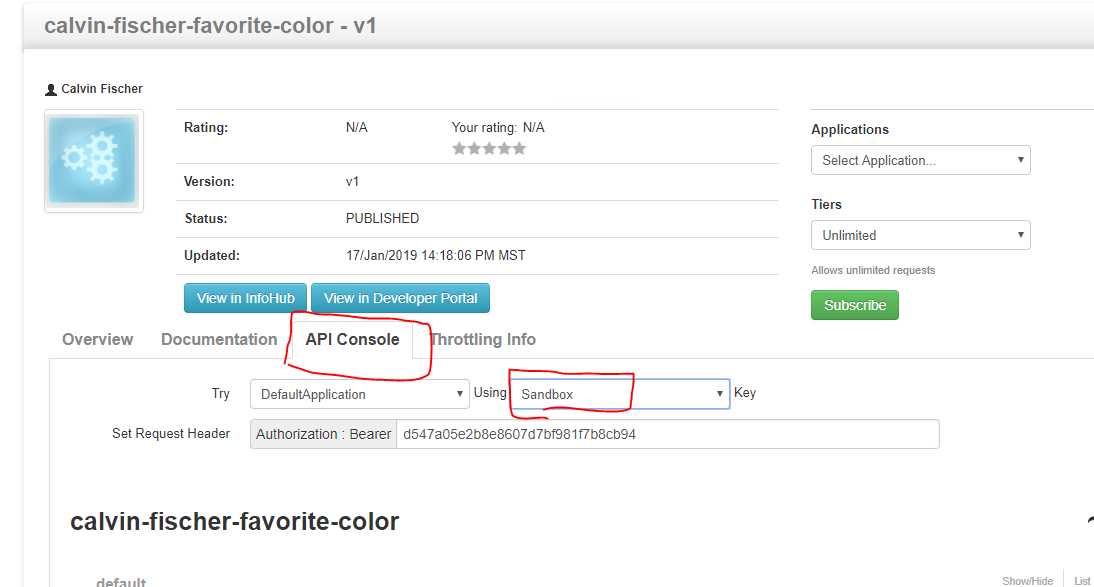
Task: Click the default operations group heading
Action: [x=121, y=581]
